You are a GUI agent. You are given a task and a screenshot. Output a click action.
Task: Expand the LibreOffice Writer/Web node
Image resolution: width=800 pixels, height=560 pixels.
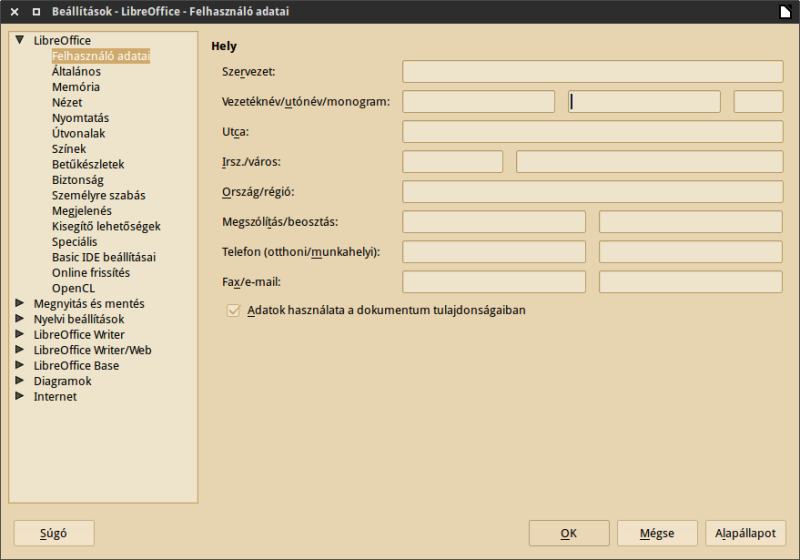19,349
